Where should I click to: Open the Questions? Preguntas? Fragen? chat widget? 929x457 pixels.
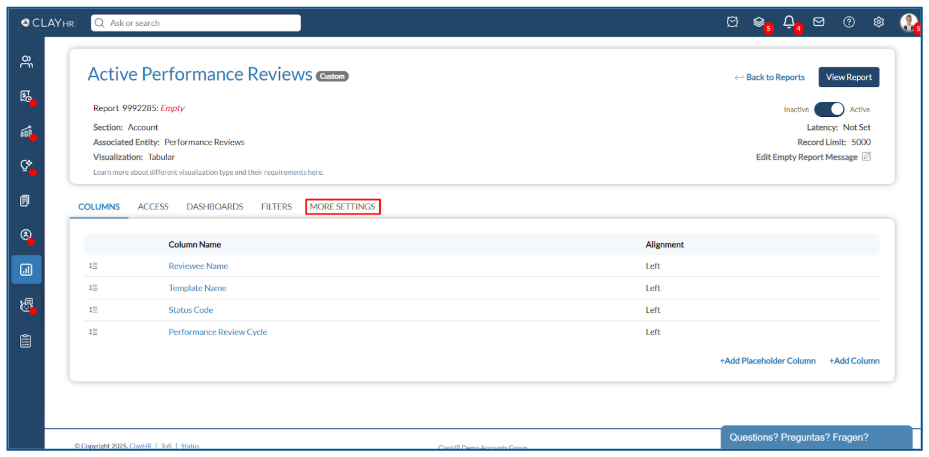(816, 437)
